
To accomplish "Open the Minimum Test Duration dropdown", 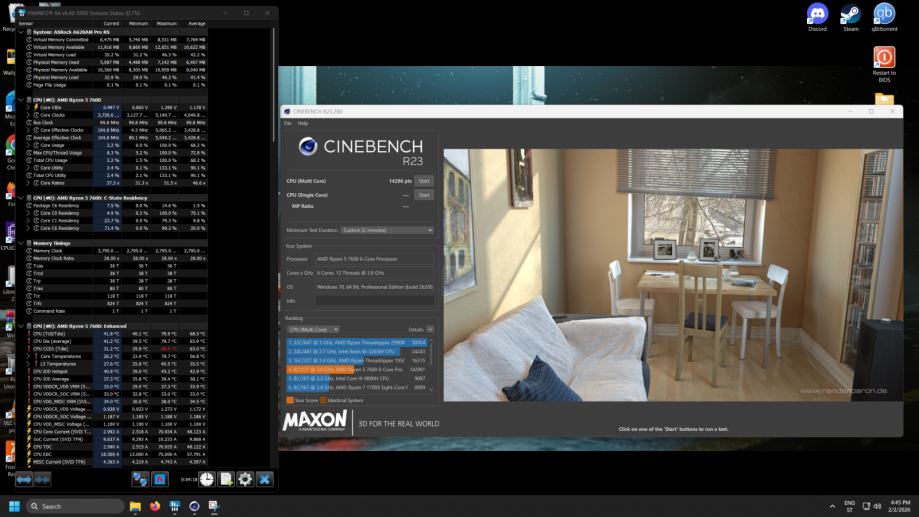I will [x=387, y=230].
